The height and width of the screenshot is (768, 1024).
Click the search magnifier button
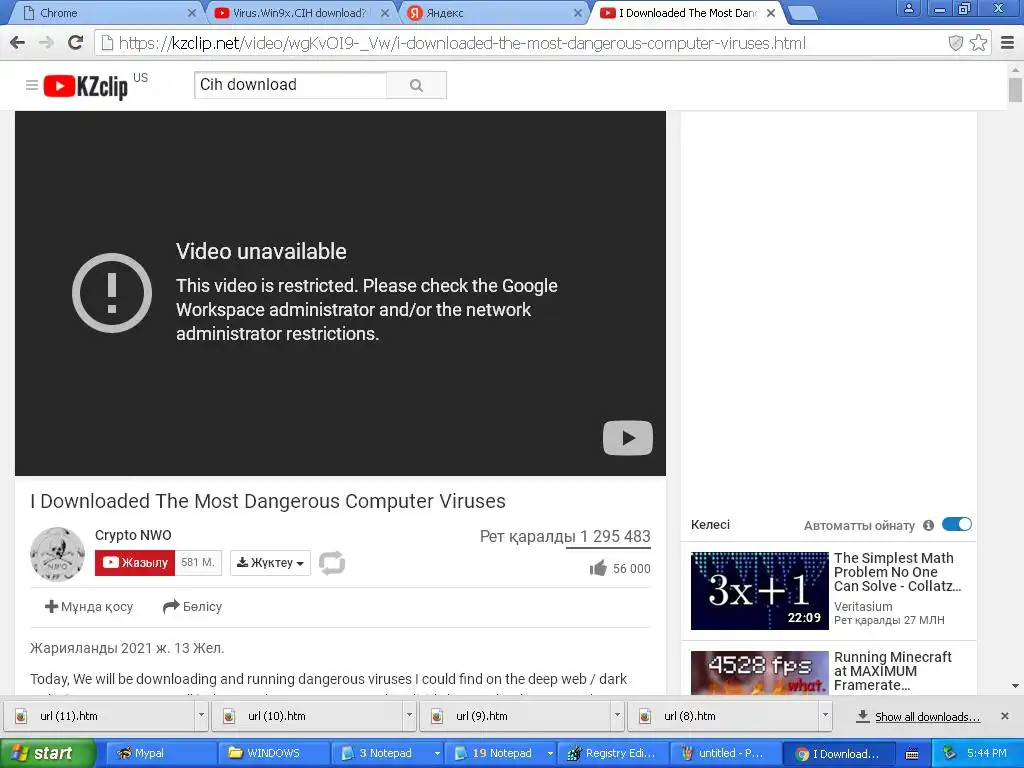(x=416, y=85)
